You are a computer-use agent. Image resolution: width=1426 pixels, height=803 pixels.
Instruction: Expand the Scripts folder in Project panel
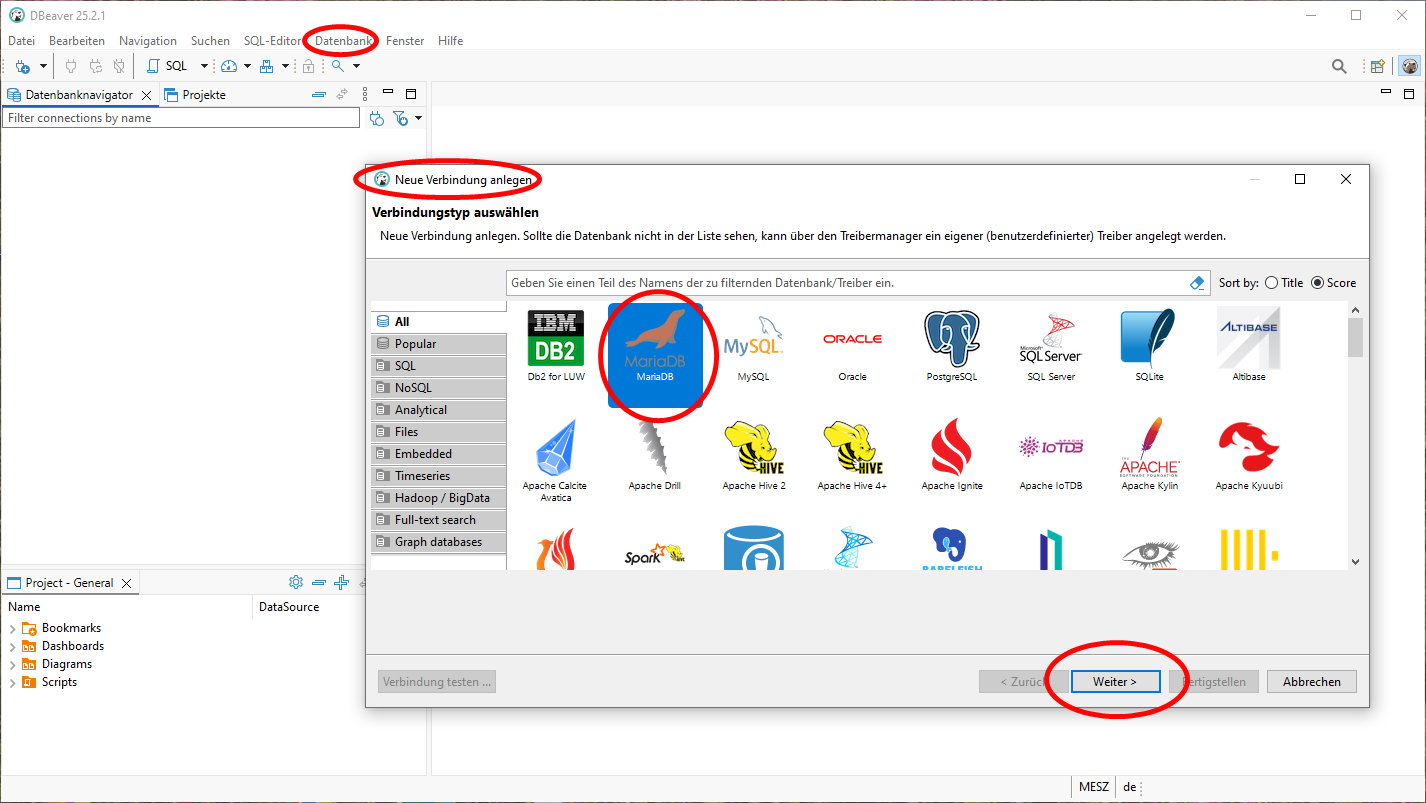coord(13,682)
